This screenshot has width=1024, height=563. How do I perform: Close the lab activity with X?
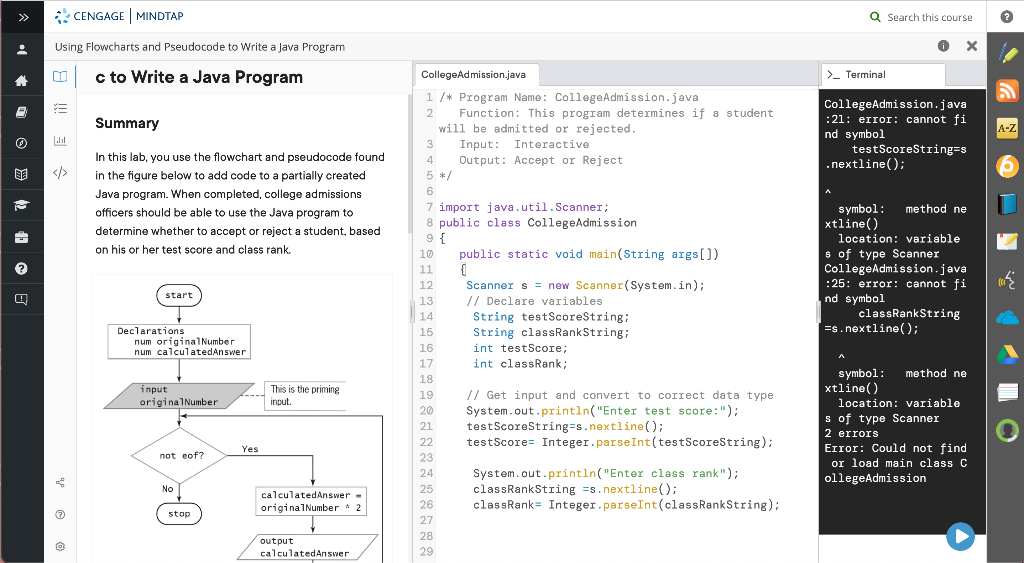[x=972, y=46]
